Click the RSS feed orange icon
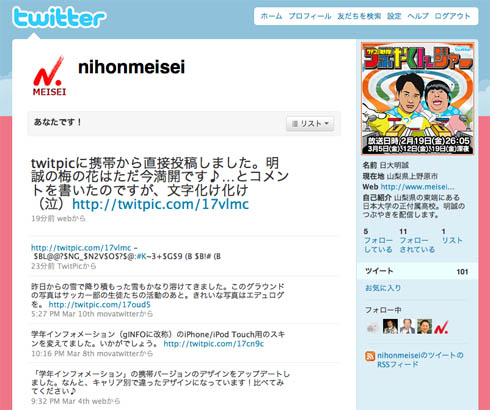Image resolution: width=490 pixels, height=410 pixels. pyautogui.click(x=370, y=356)
